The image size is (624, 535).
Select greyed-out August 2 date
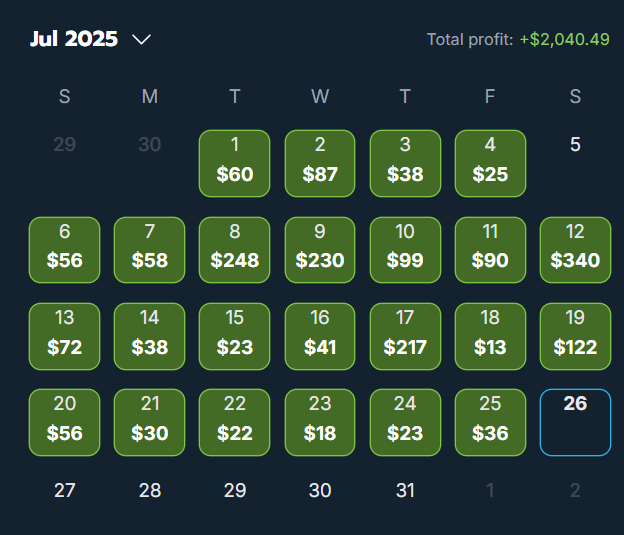point(575,490)
